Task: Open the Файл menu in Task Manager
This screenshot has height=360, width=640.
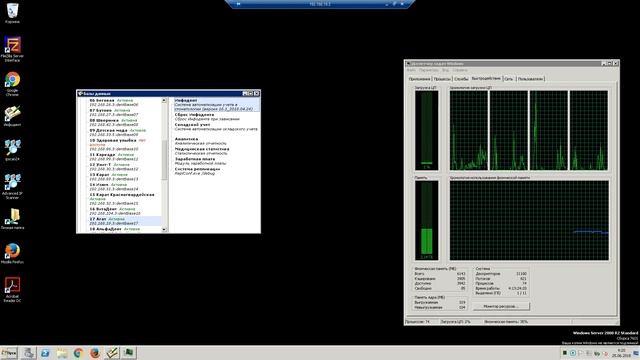Action: [x=411, y=70]
